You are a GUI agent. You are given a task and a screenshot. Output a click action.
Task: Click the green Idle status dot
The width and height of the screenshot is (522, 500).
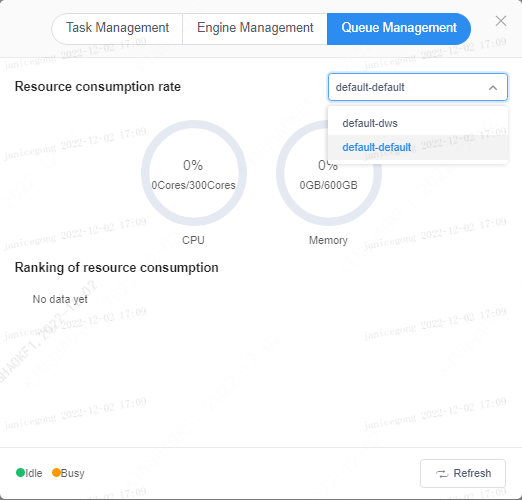[20, 472]
